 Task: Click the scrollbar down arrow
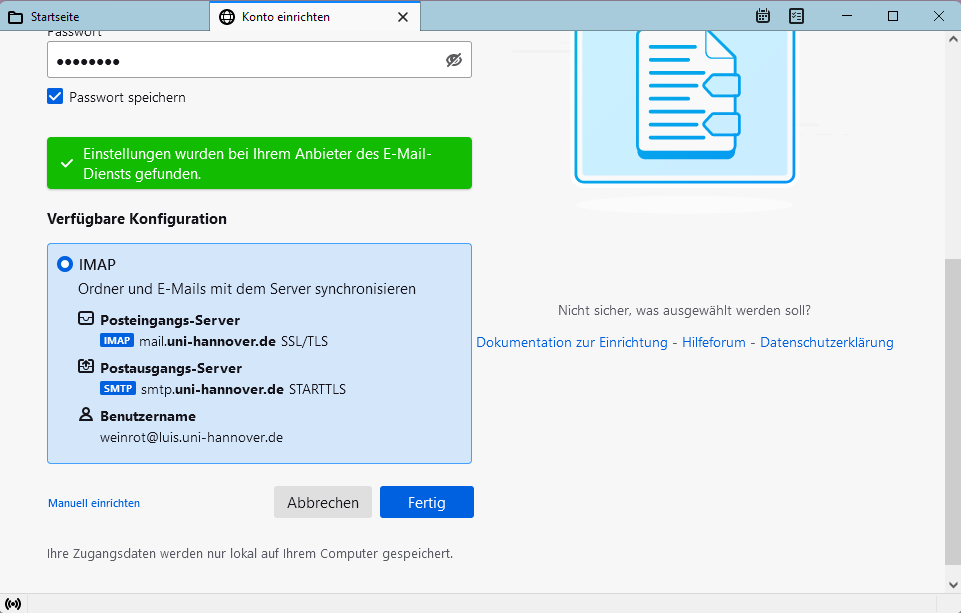tap(952, 583)
